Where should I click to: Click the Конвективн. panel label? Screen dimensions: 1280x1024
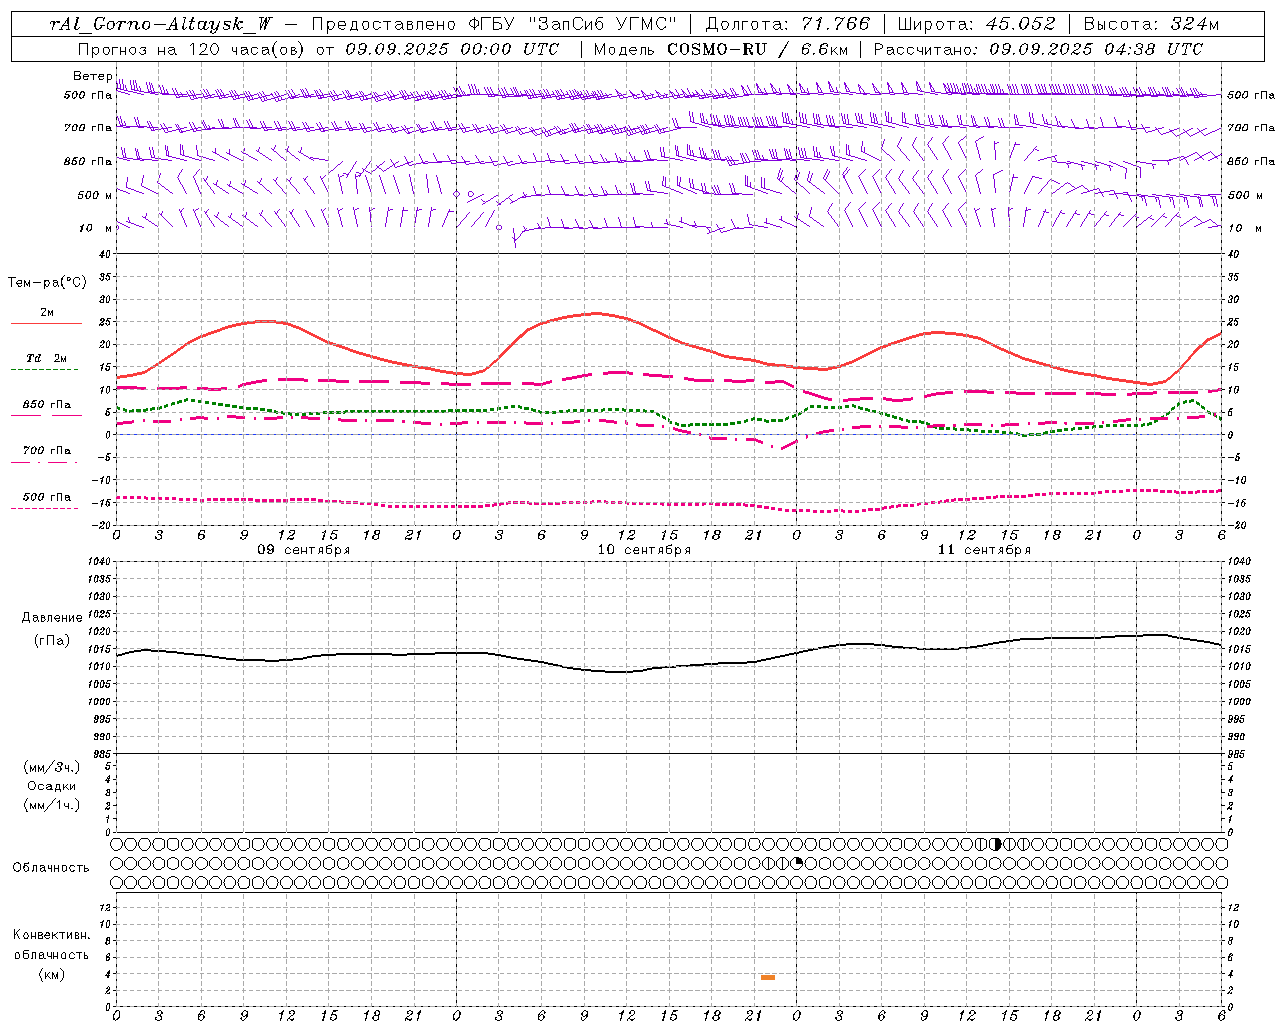51,935
